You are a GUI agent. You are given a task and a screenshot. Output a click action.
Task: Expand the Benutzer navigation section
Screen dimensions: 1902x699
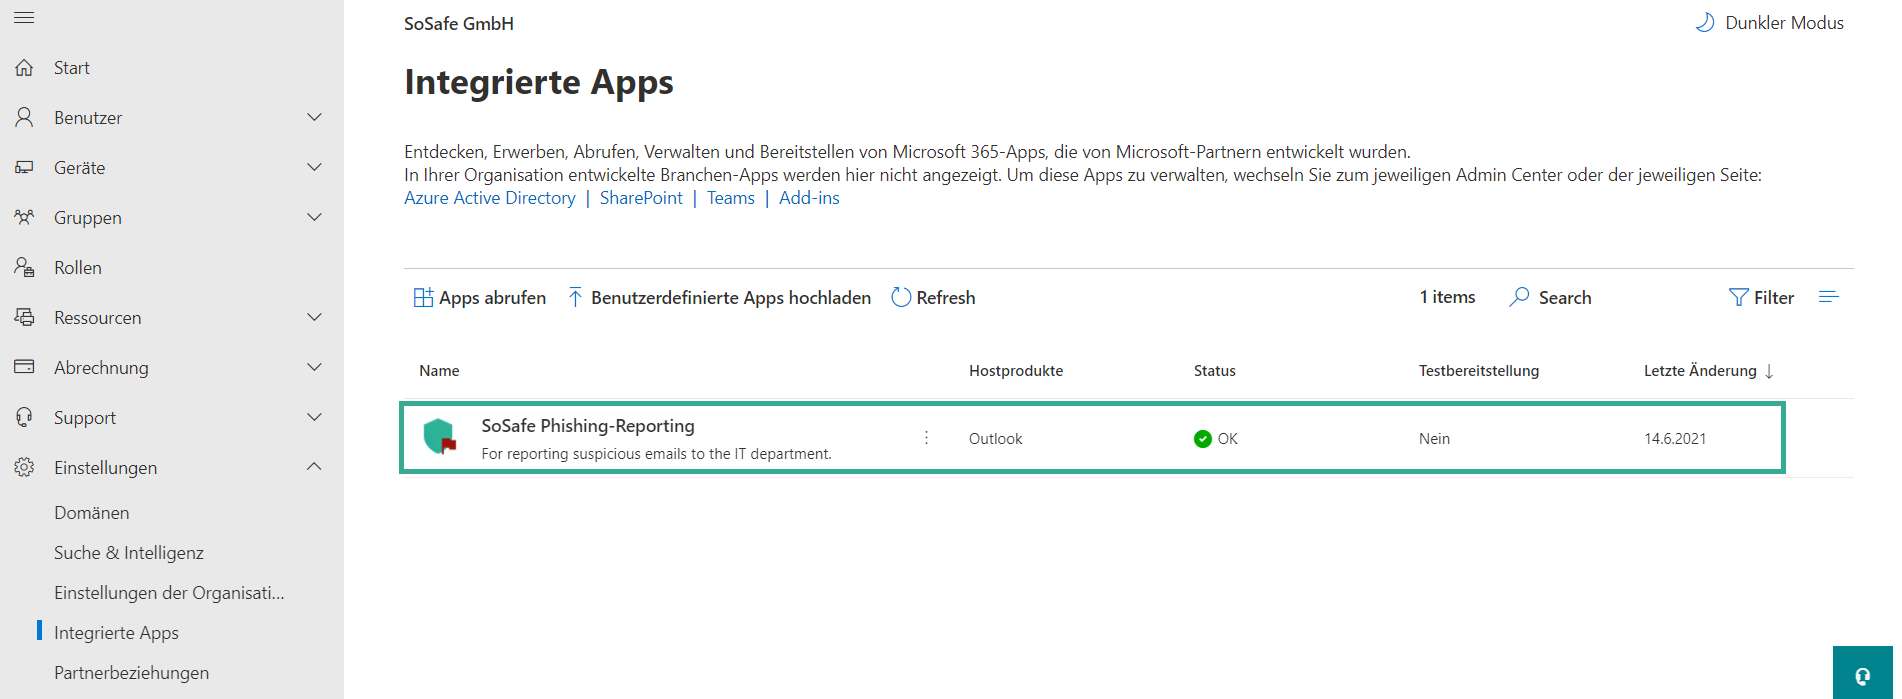314,118
